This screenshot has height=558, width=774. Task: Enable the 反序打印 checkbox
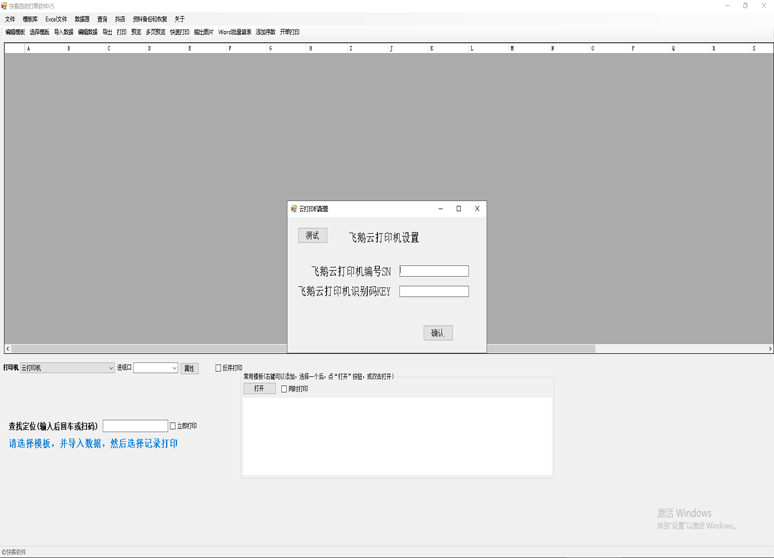point(219,368)
